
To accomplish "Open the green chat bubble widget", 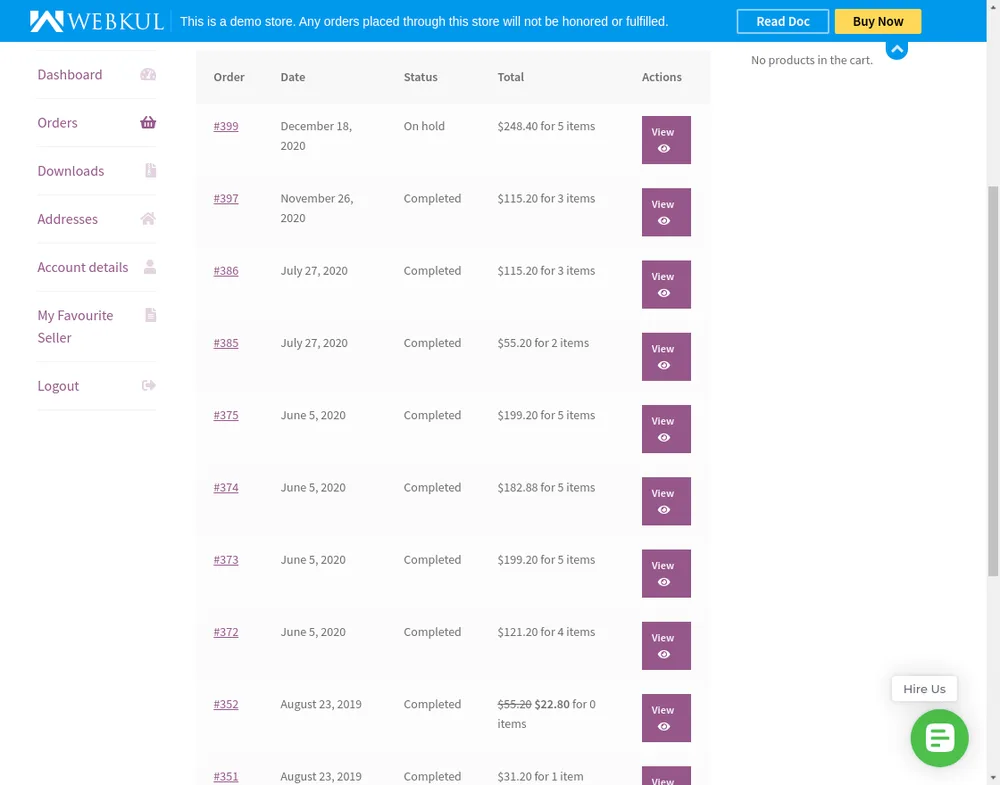I will click(x=939, y=738).
